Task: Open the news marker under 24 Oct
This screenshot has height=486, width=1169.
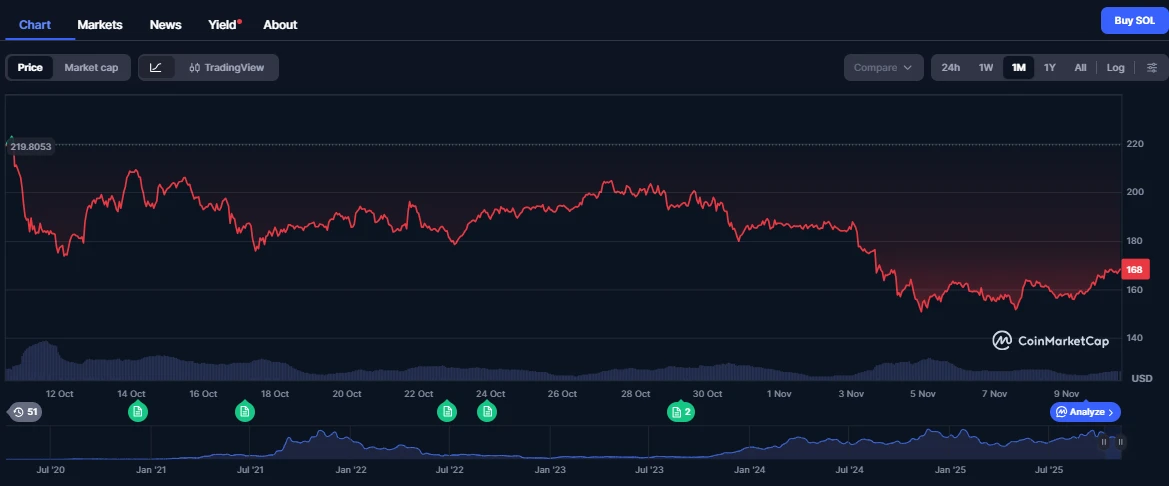Action: pyautogui.click(x=487, y=412)
